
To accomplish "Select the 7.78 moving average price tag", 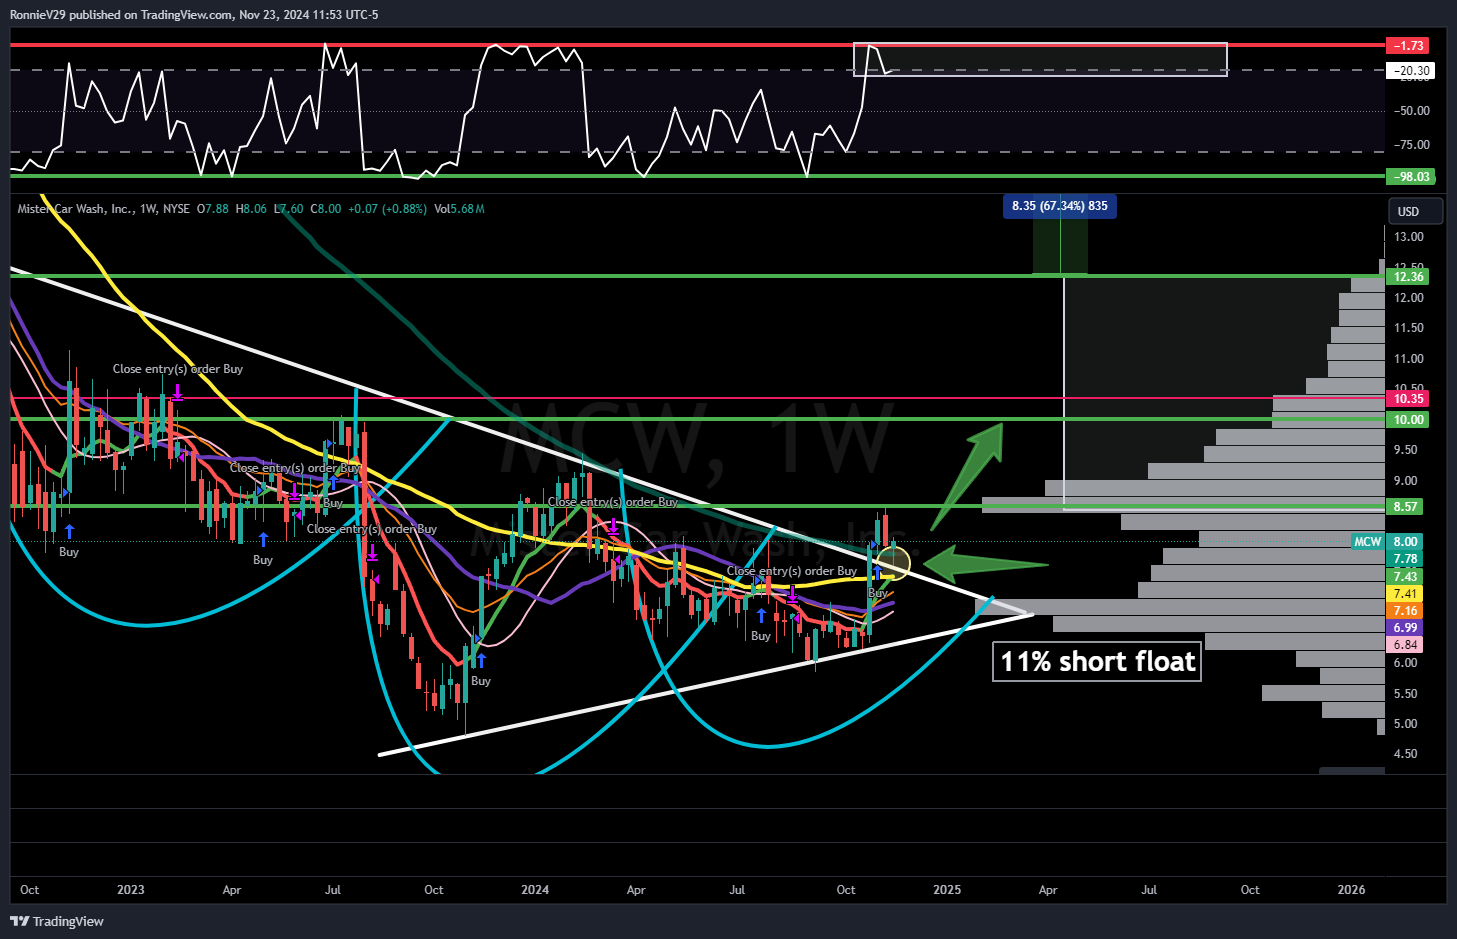I will pyautogui.click(x=1406, y=560).
